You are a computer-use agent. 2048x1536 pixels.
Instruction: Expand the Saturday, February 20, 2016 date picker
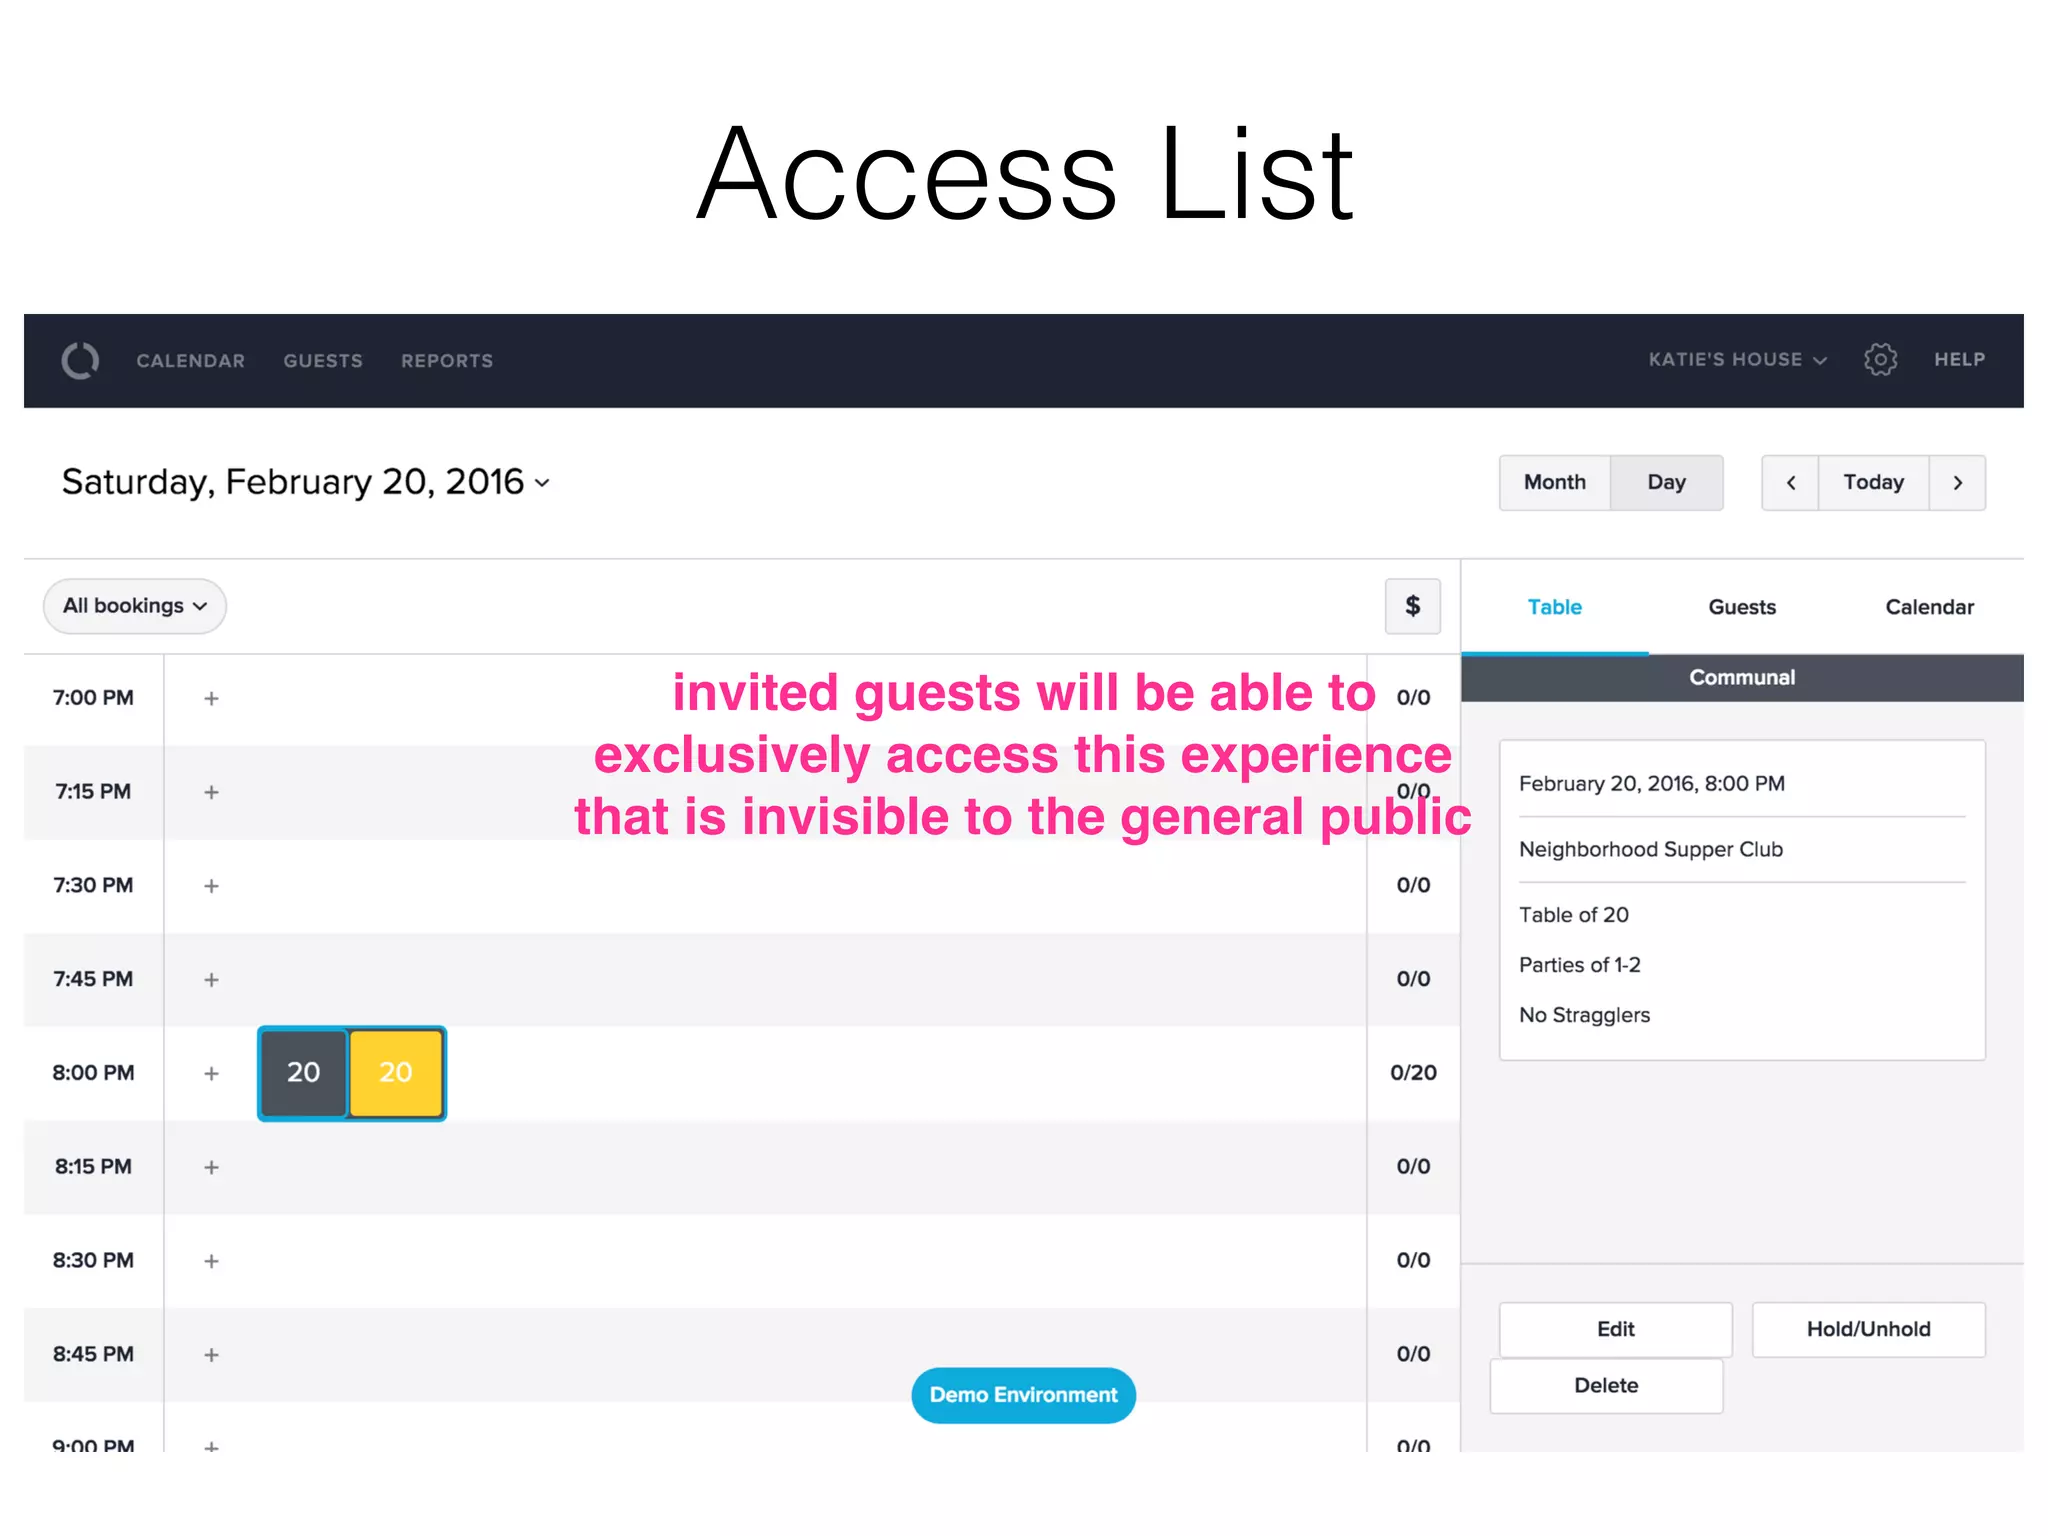[x=305, y=482]
